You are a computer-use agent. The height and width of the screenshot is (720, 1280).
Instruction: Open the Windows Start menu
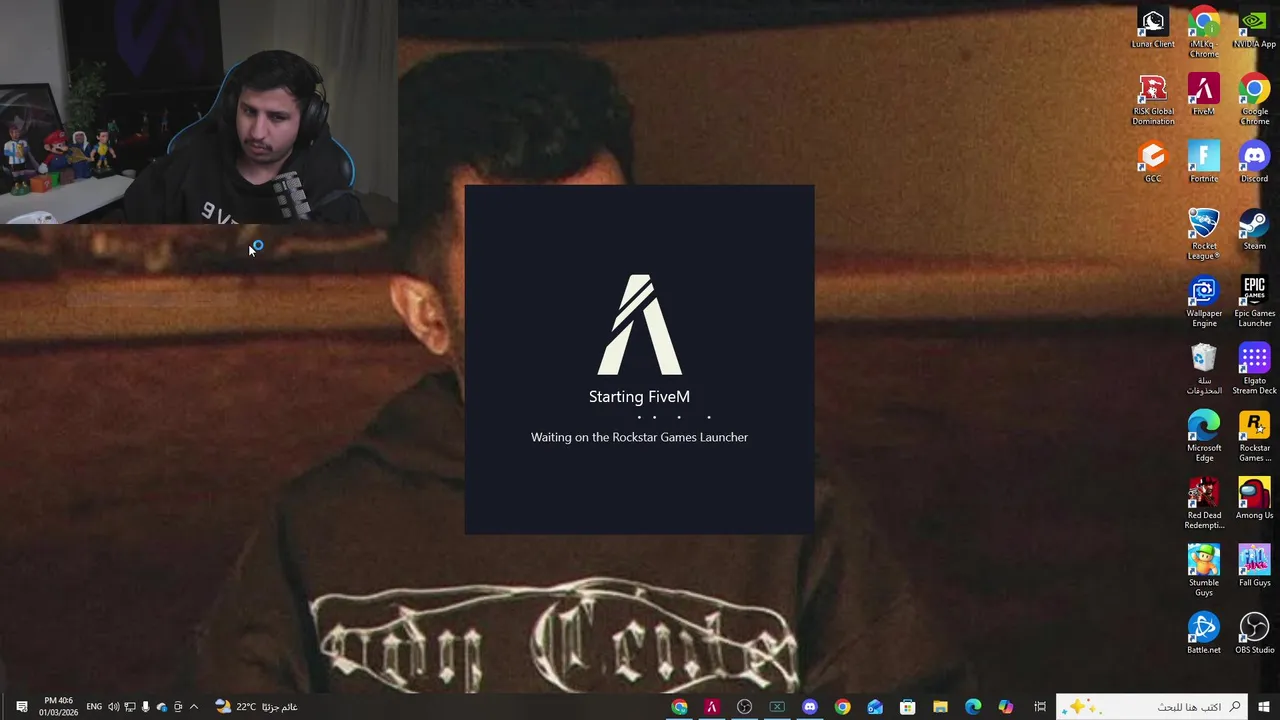click(x=1264, y=707)
